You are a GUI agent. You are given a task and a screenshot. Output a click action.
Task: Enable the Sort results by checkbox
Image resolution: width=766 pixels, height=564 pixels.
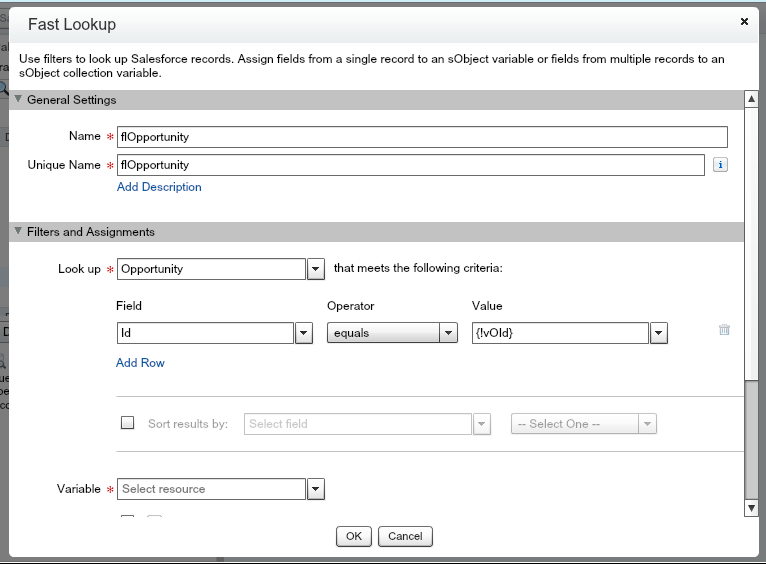coord(127,423)
